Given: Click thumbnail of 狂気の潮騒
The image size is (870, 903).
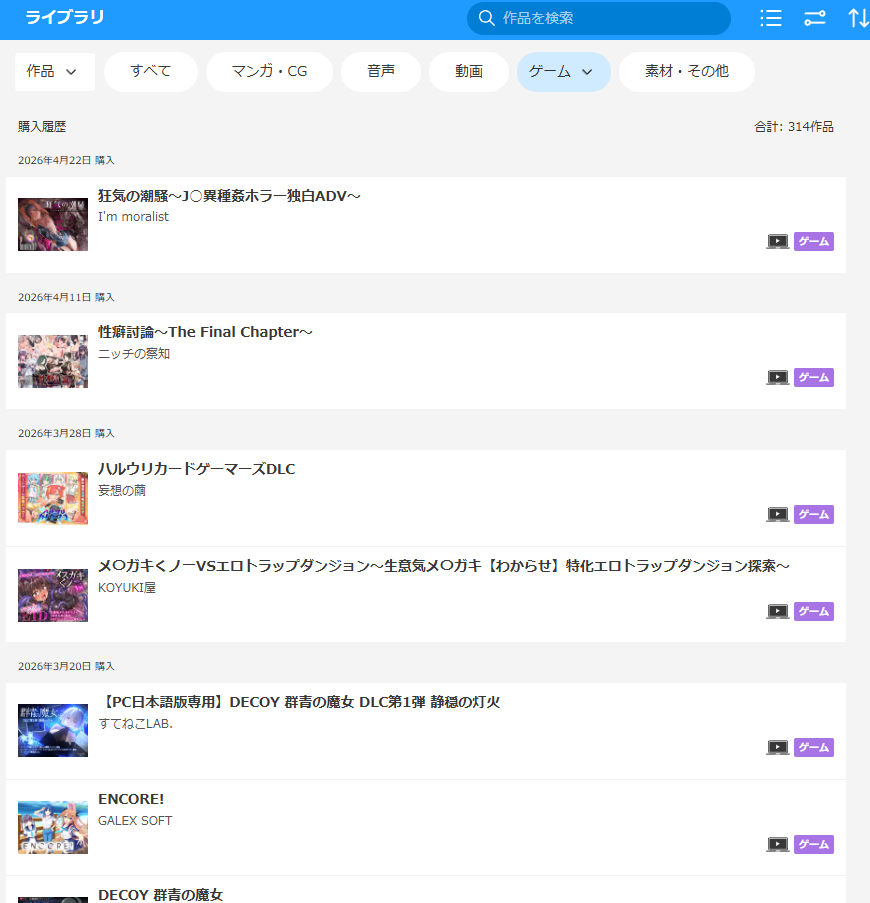Looking at the screenshot, I should tap(53, 225).
